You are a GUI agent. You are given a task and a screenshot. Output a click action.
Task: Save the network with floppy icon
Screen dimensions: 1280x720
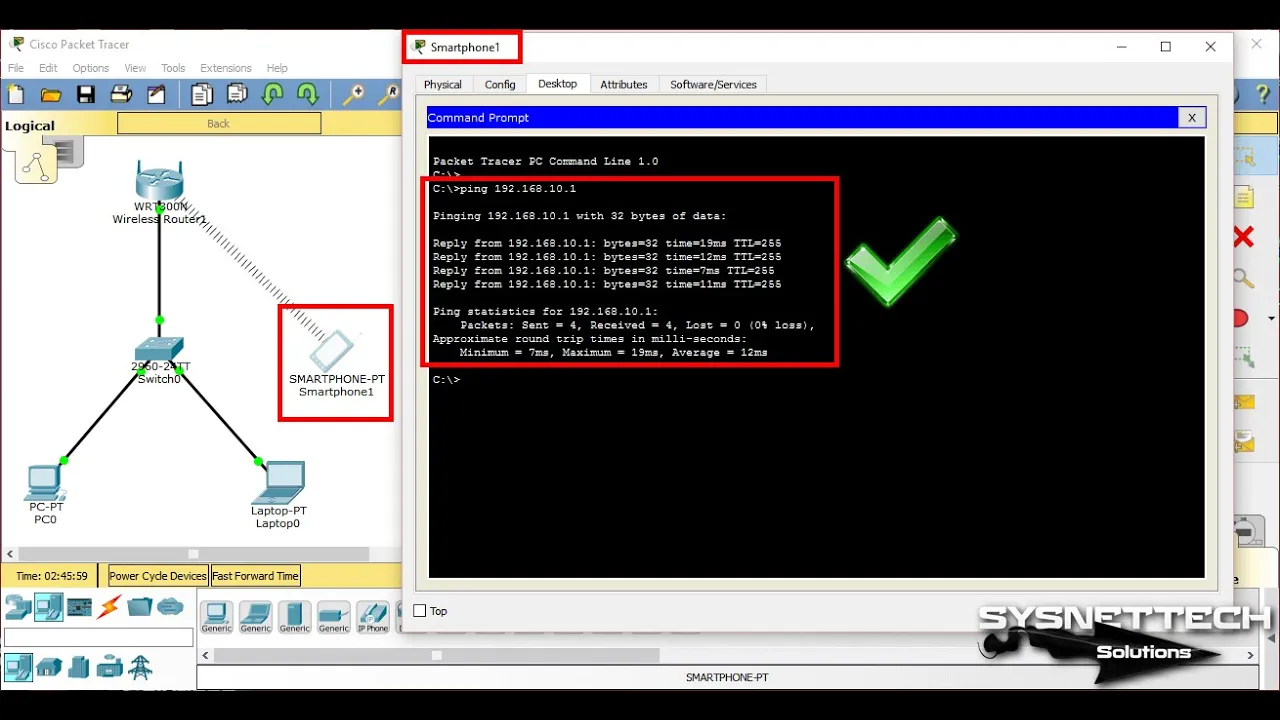[86, 95]
